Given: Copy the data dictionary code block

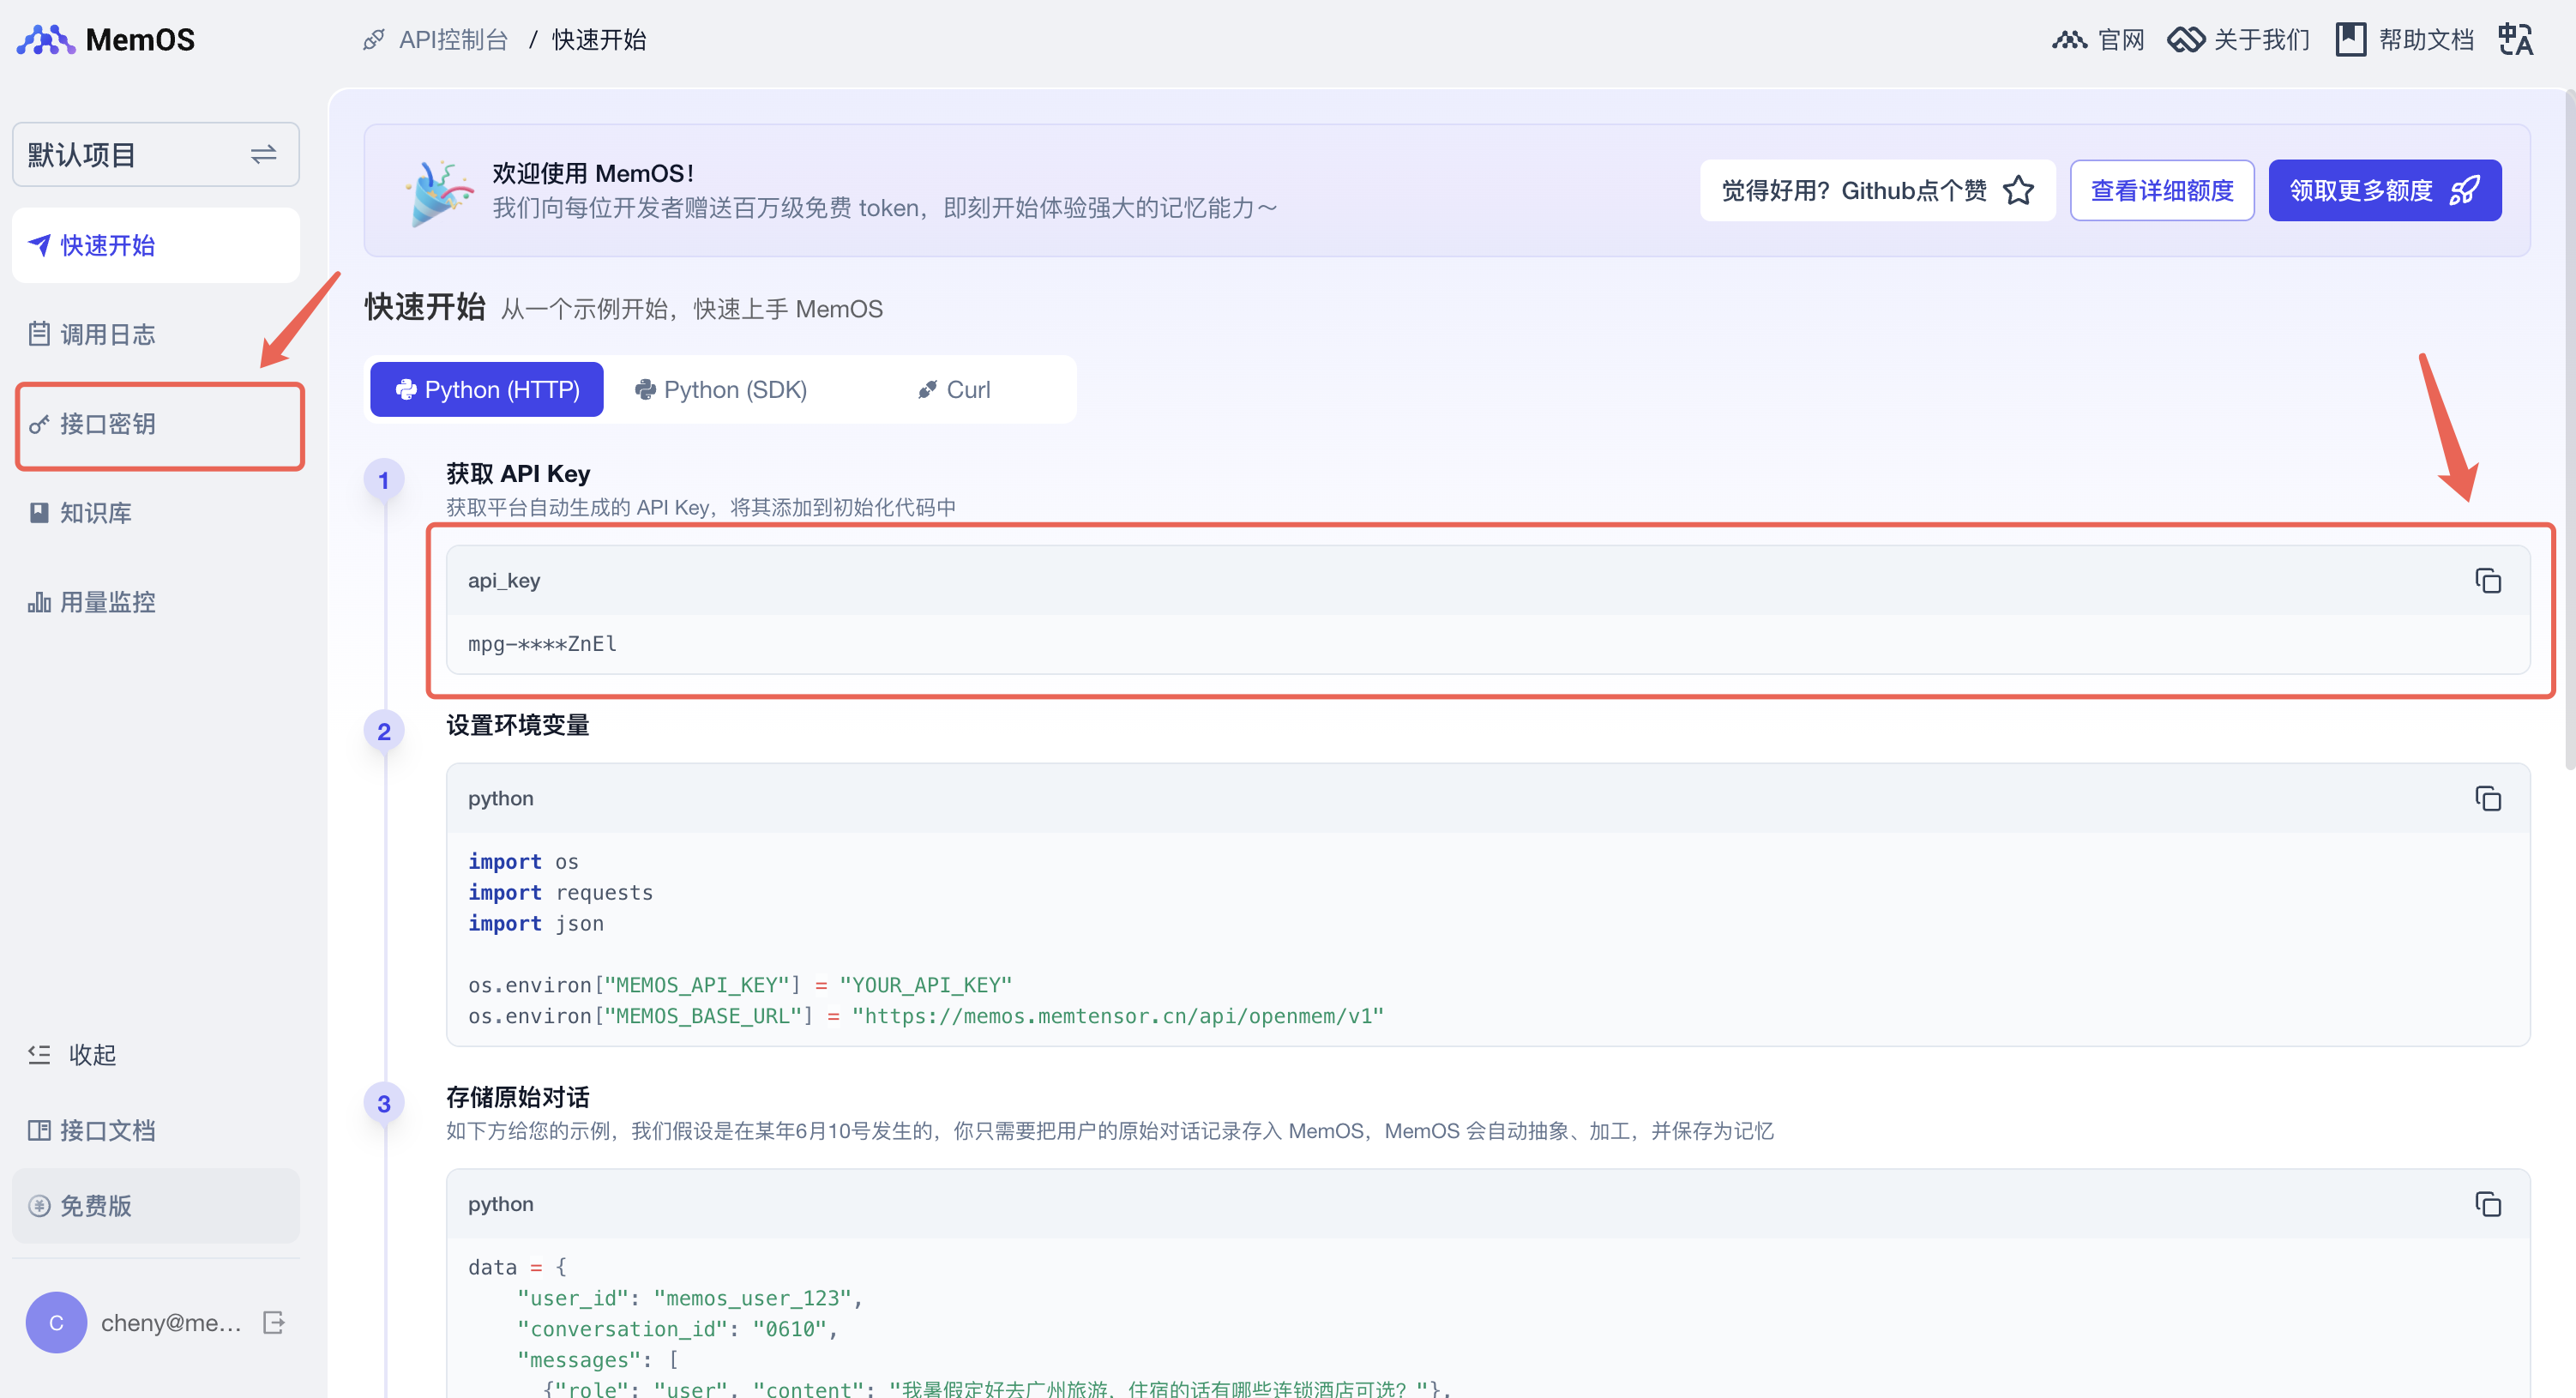Looking at the screenshot, I should pos(2488,1204).
